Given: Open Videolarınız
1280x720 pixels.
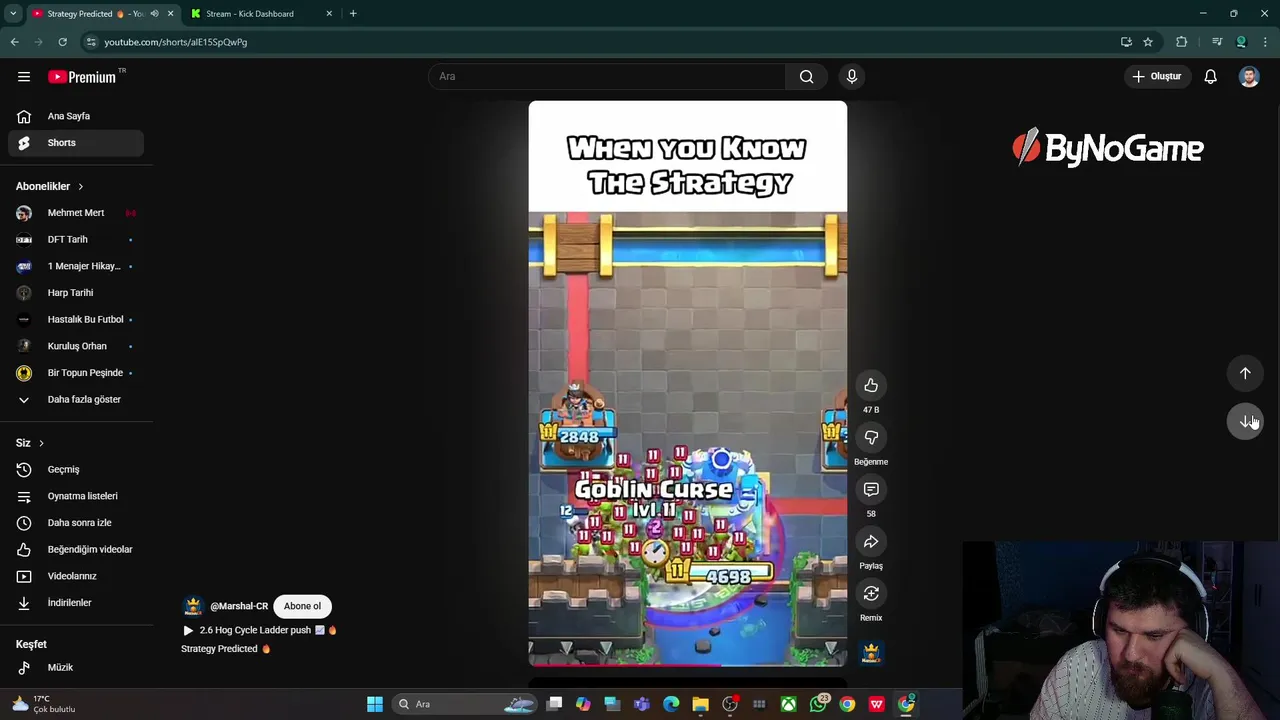Looking at the screenshot, I should pyautogui.click(x=76, y=576).
